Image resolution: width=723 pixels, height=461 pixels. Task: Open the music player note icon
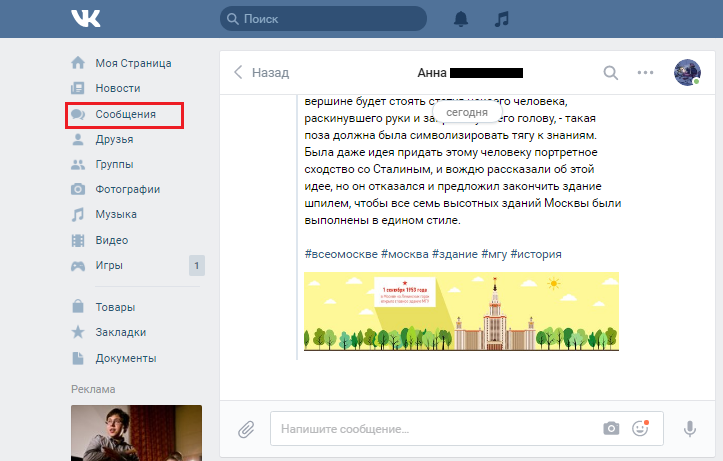pyautogui.click(x=502, y=19)
